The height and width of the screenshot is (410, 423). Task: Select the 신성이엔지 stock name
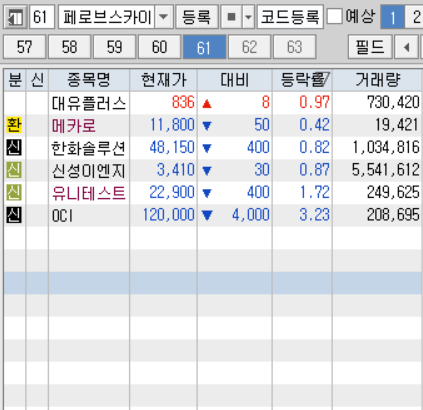[88, 171]
